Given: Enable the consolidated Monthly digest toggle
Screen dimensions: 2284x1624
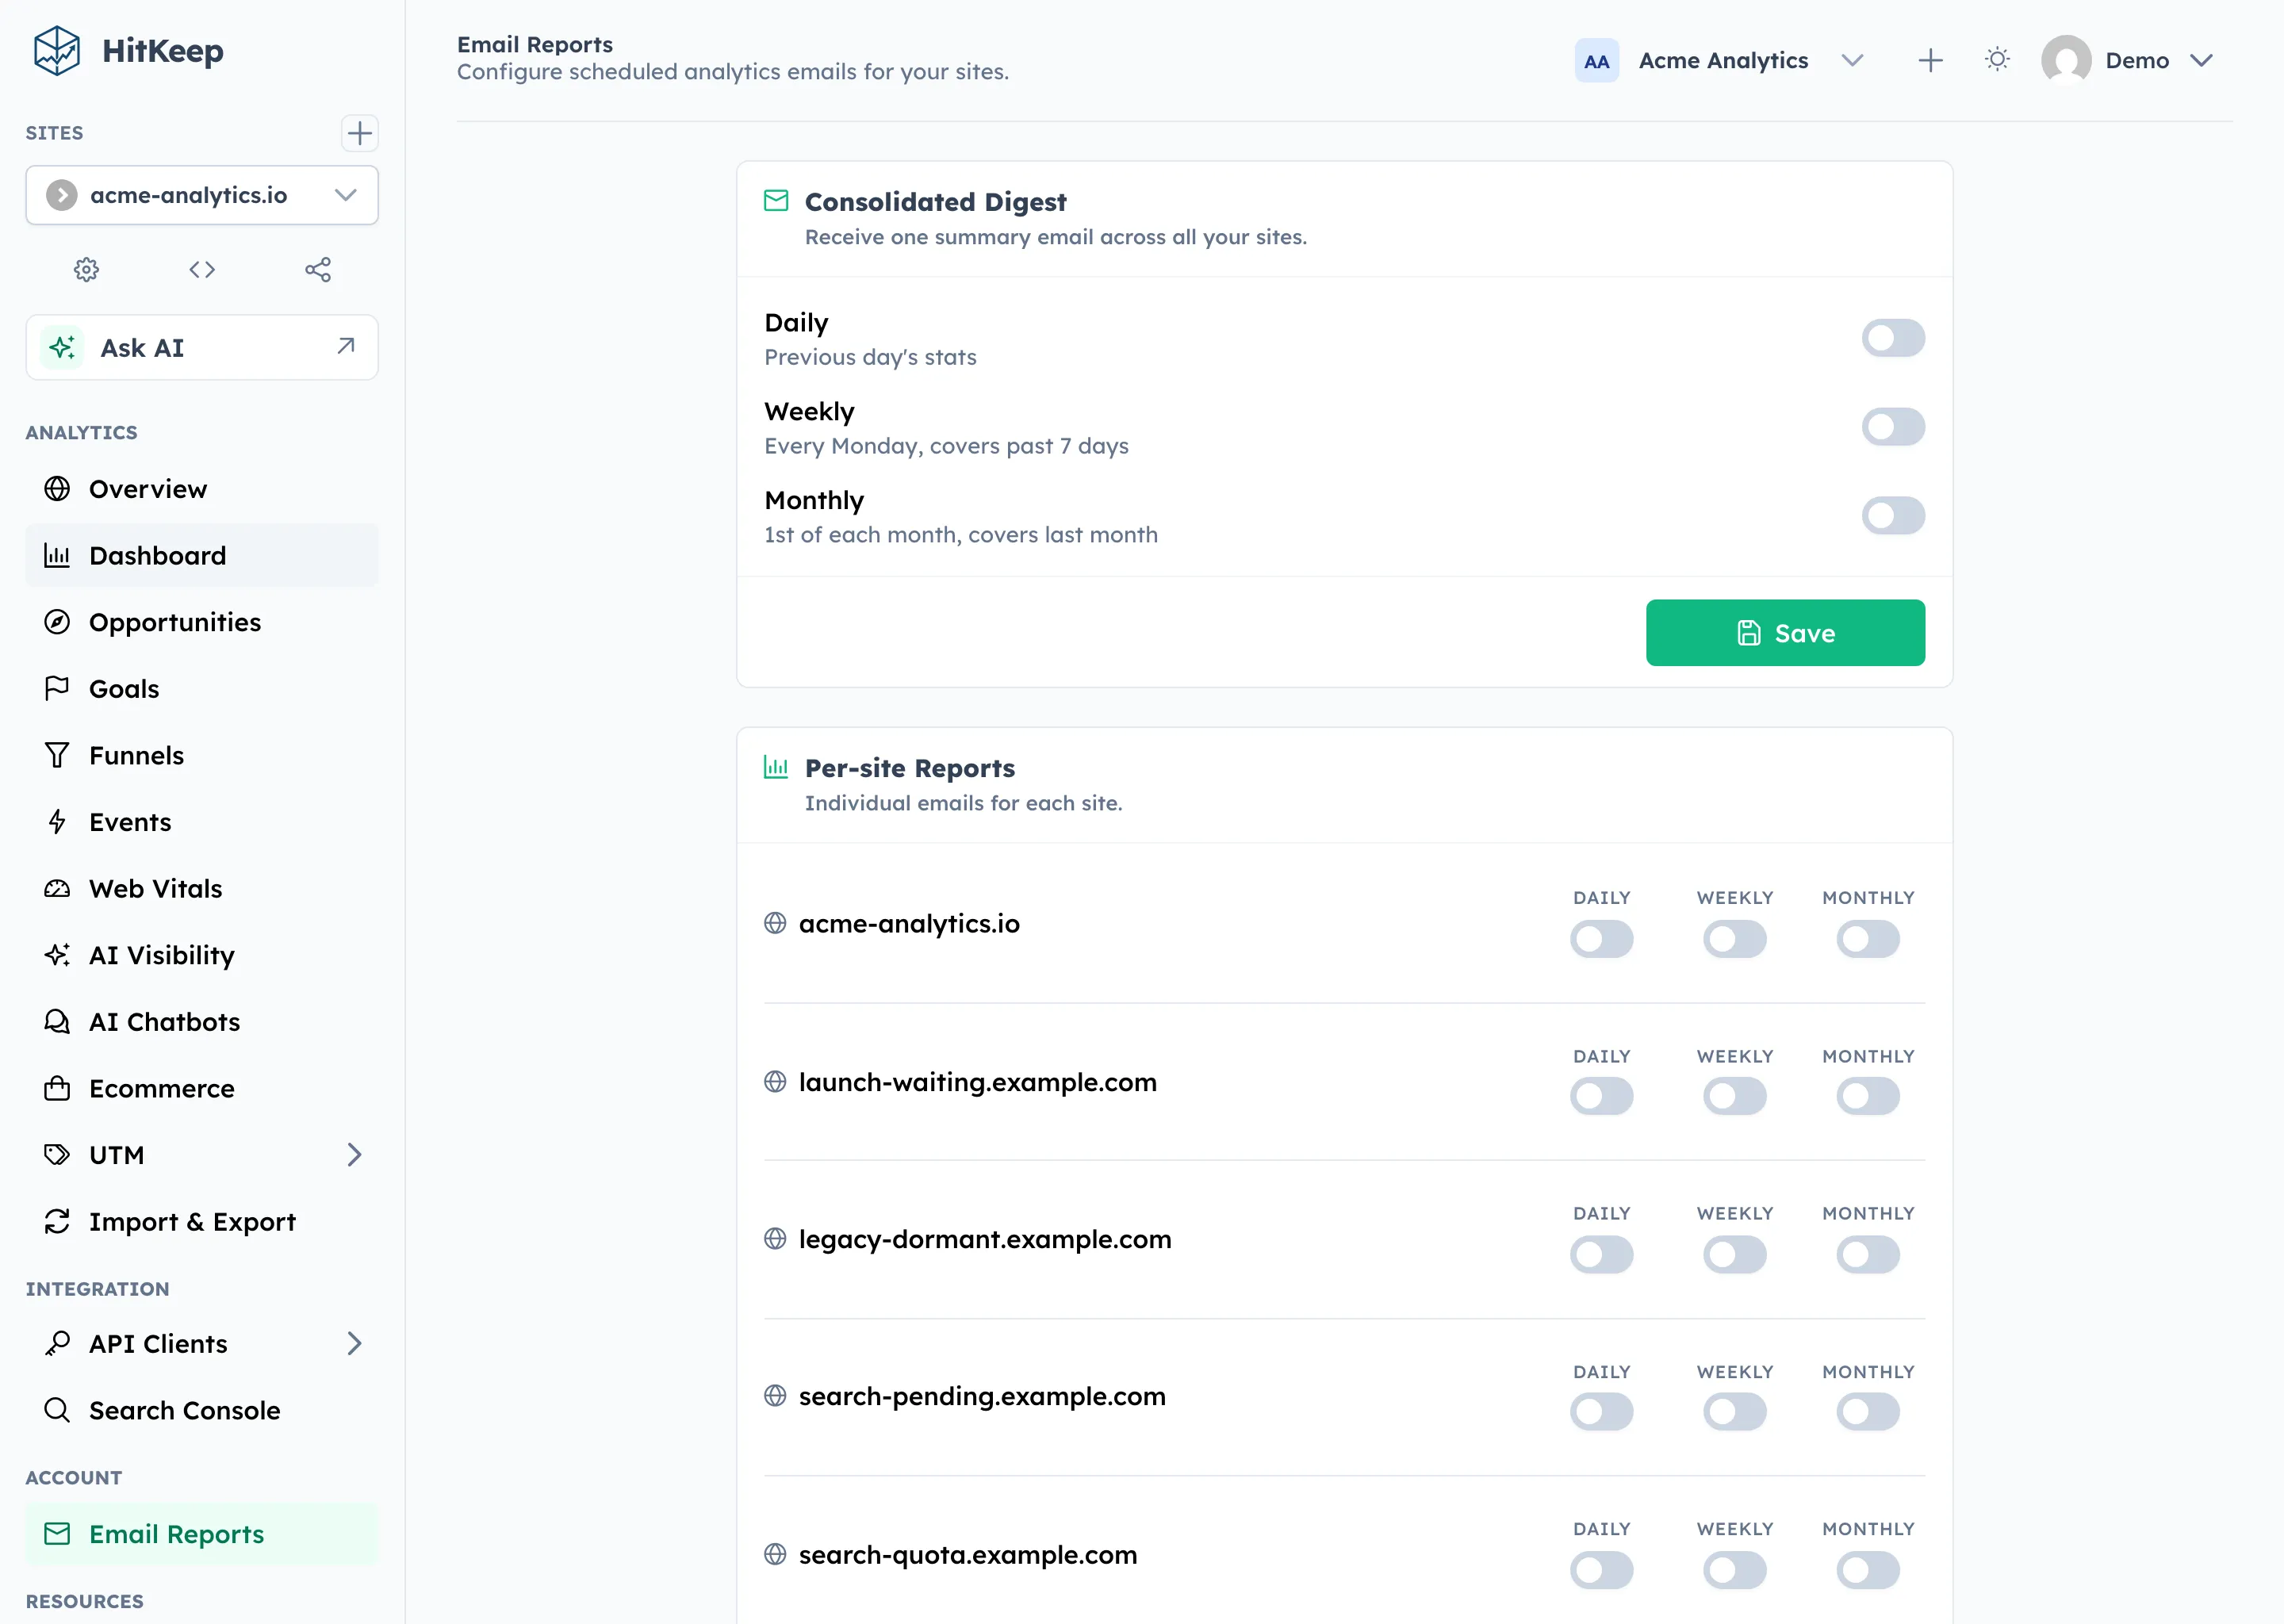Looking at the screenshot, I should point(1893,516).
